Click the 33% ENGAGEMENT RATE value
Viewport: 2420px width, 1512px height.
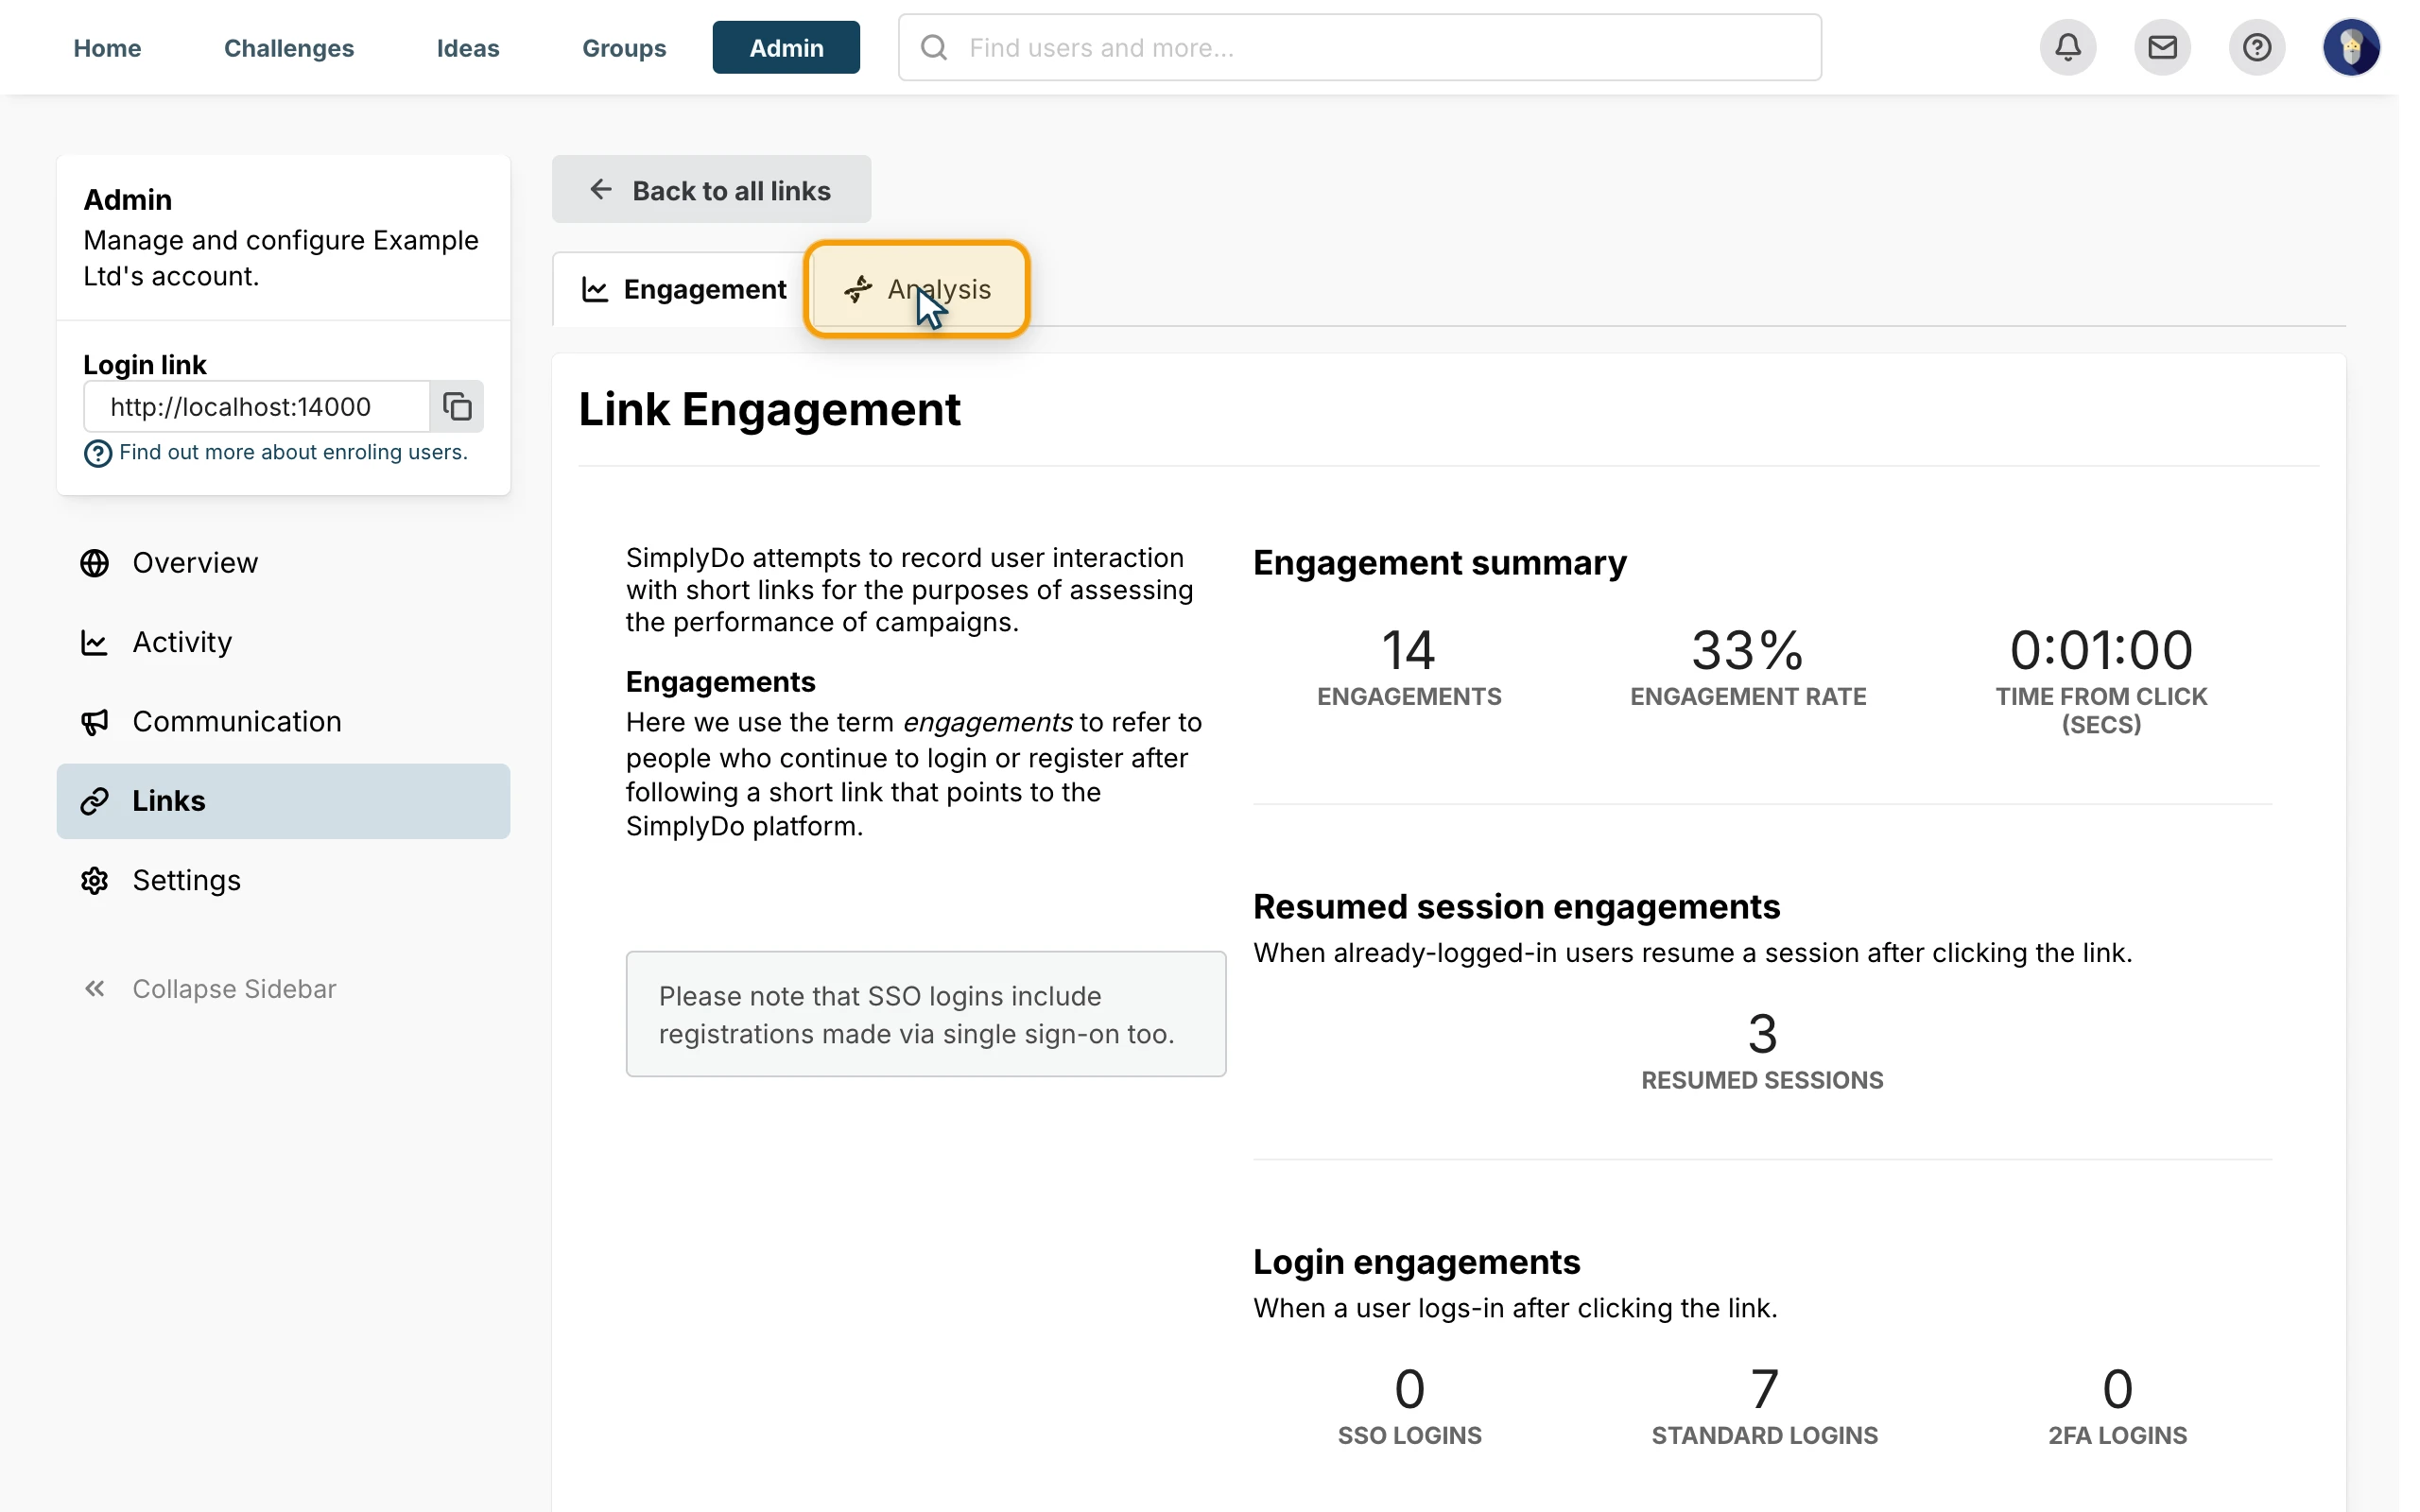[x=1747, y=650]
